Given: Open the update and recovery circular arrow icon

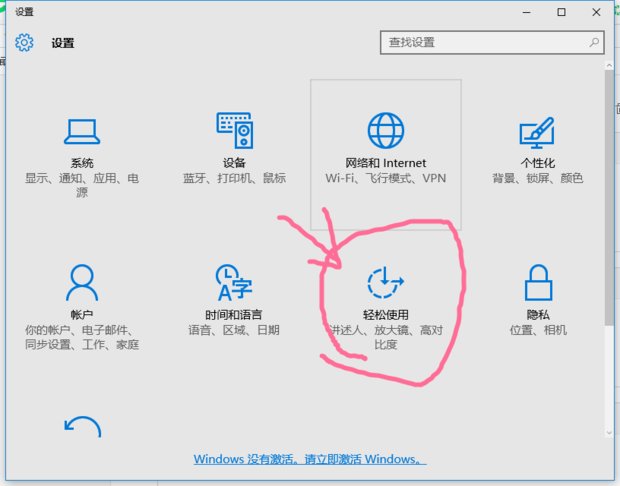Looking at the screenshot, I should (83, 427).
